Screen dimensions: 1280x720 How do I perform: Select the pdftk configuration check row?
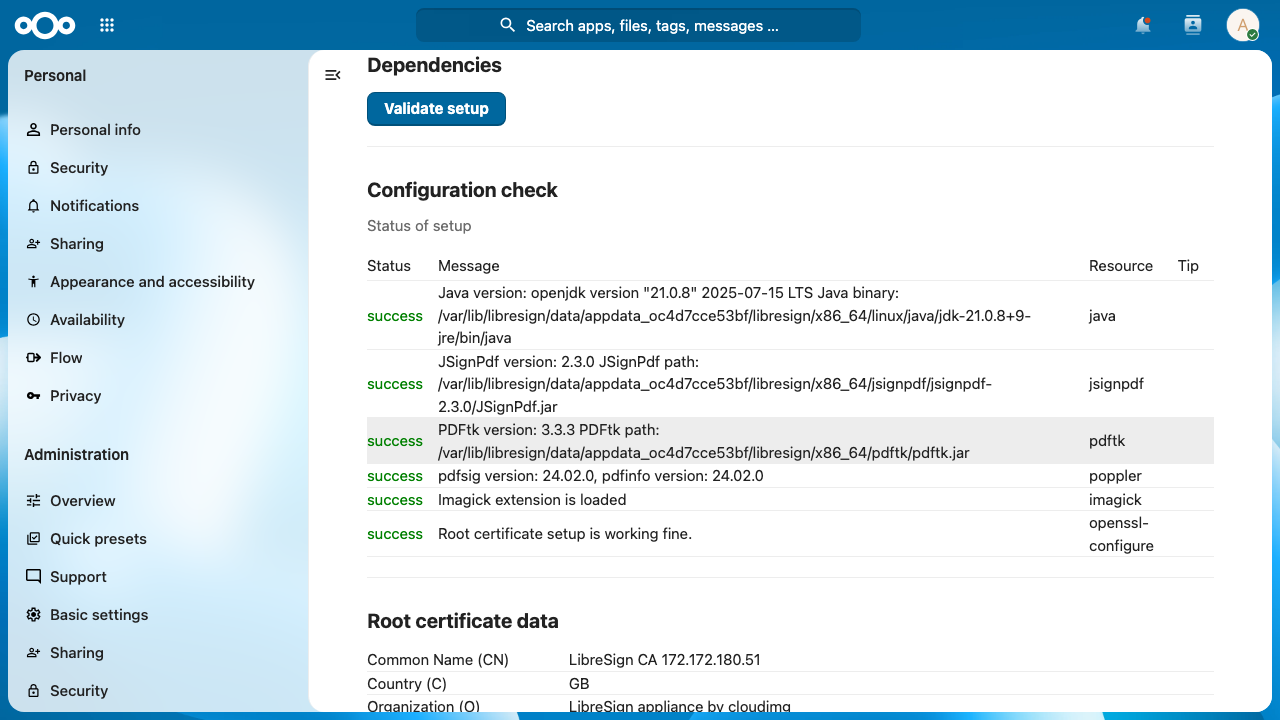click(x=790, y=441)
